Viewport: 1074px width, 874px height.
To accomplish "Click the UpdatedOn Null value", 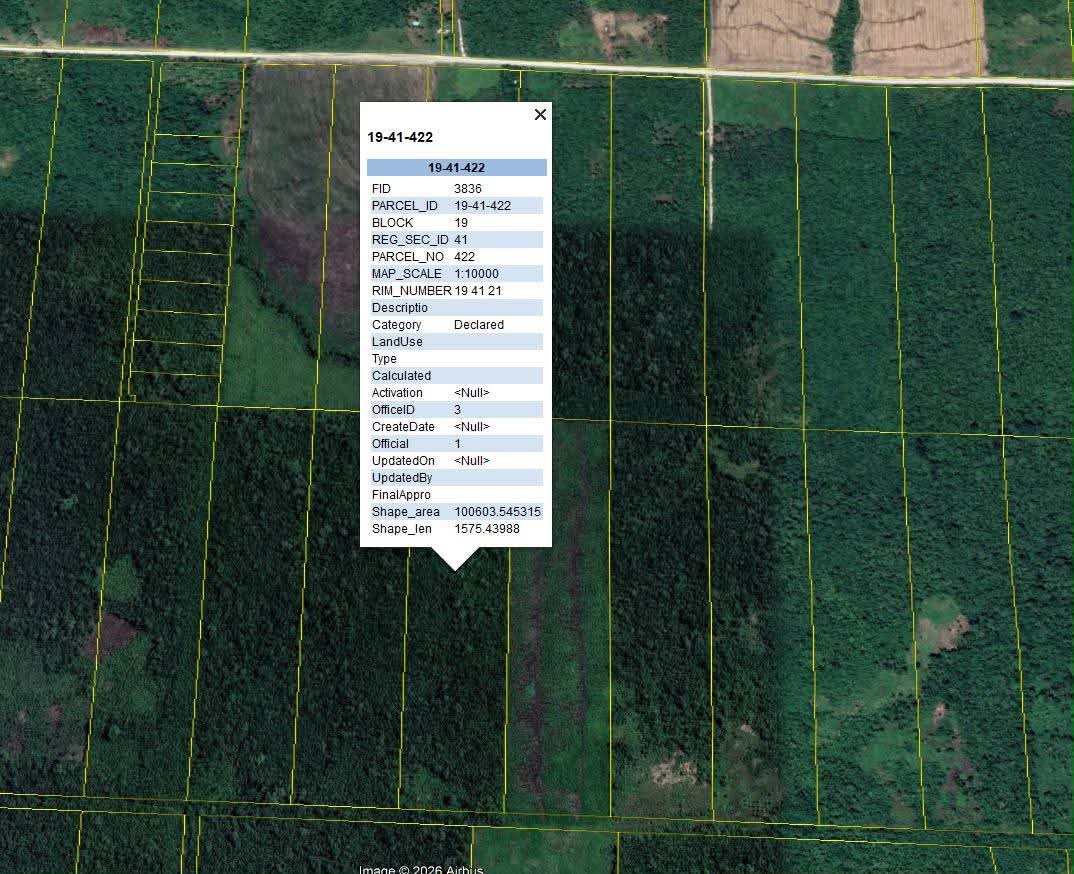I will click(x=472, y=461).
